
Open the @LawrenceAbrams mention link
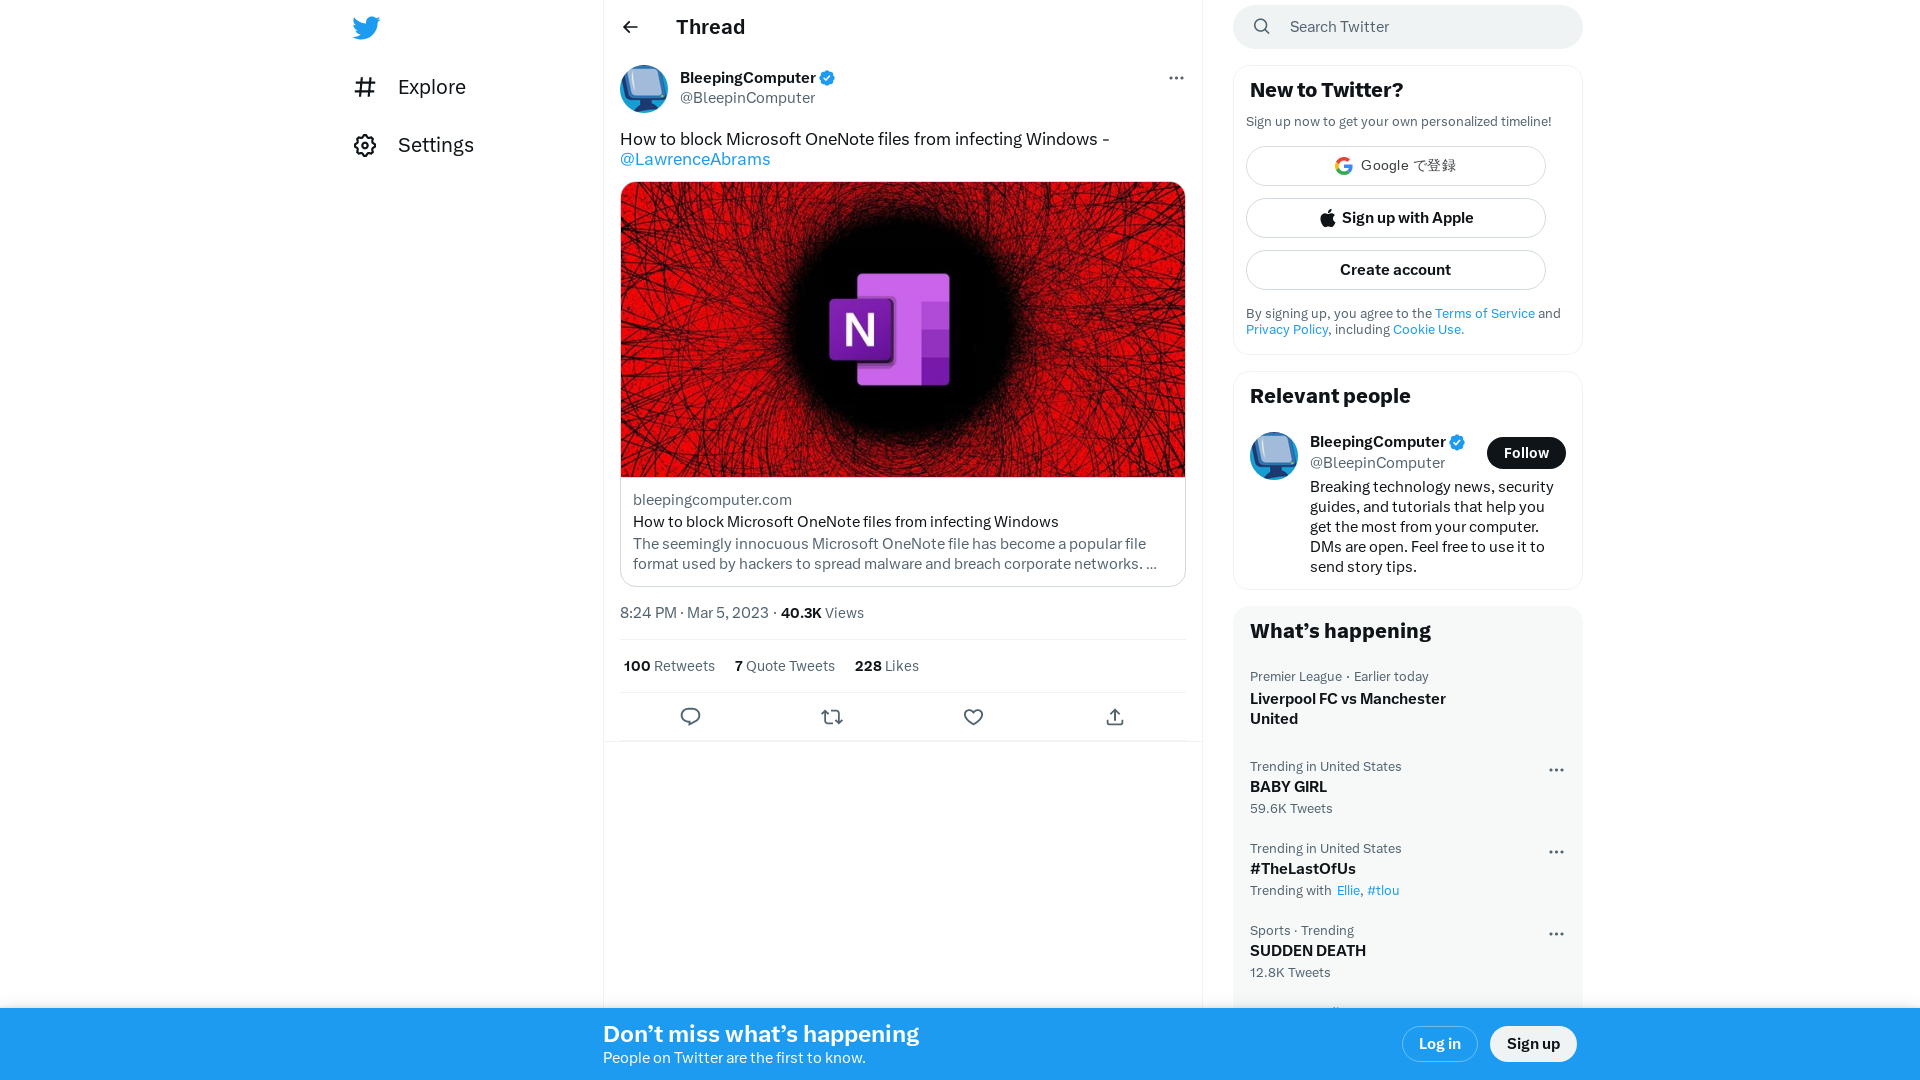(695, 159)
